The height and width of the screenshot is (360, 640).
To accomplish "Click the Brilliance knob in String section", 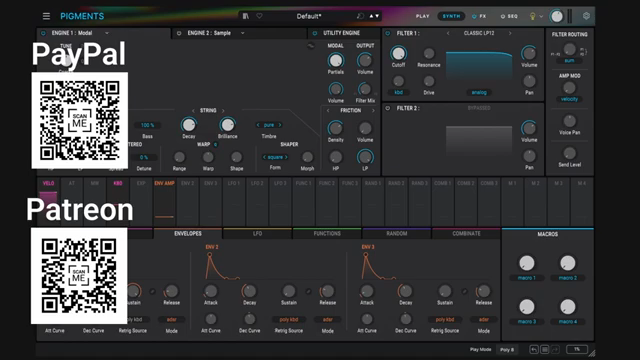I will (x=227, y=124).
